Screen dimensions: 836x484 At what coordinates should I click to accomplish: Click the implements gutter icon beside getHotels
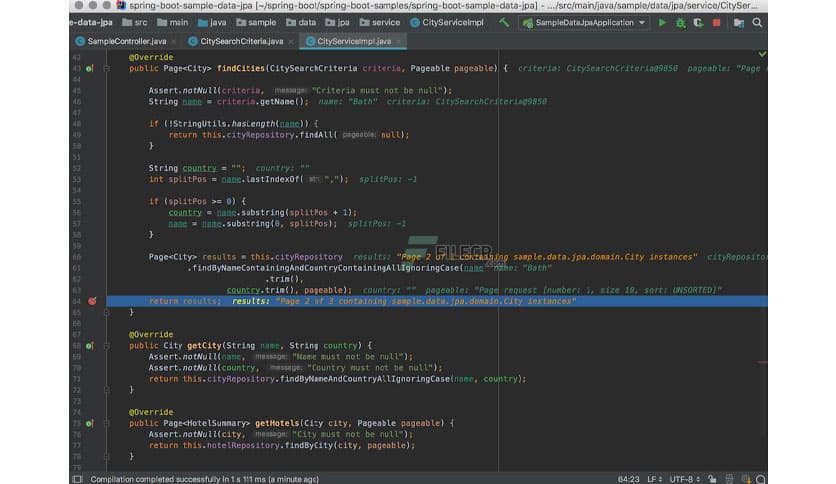(90, 424)
